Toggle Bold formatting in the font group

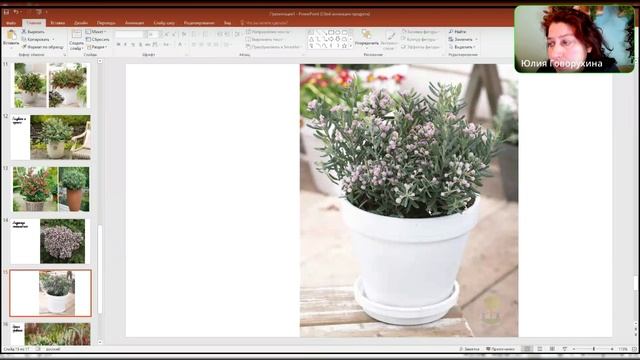click(118, 44)
